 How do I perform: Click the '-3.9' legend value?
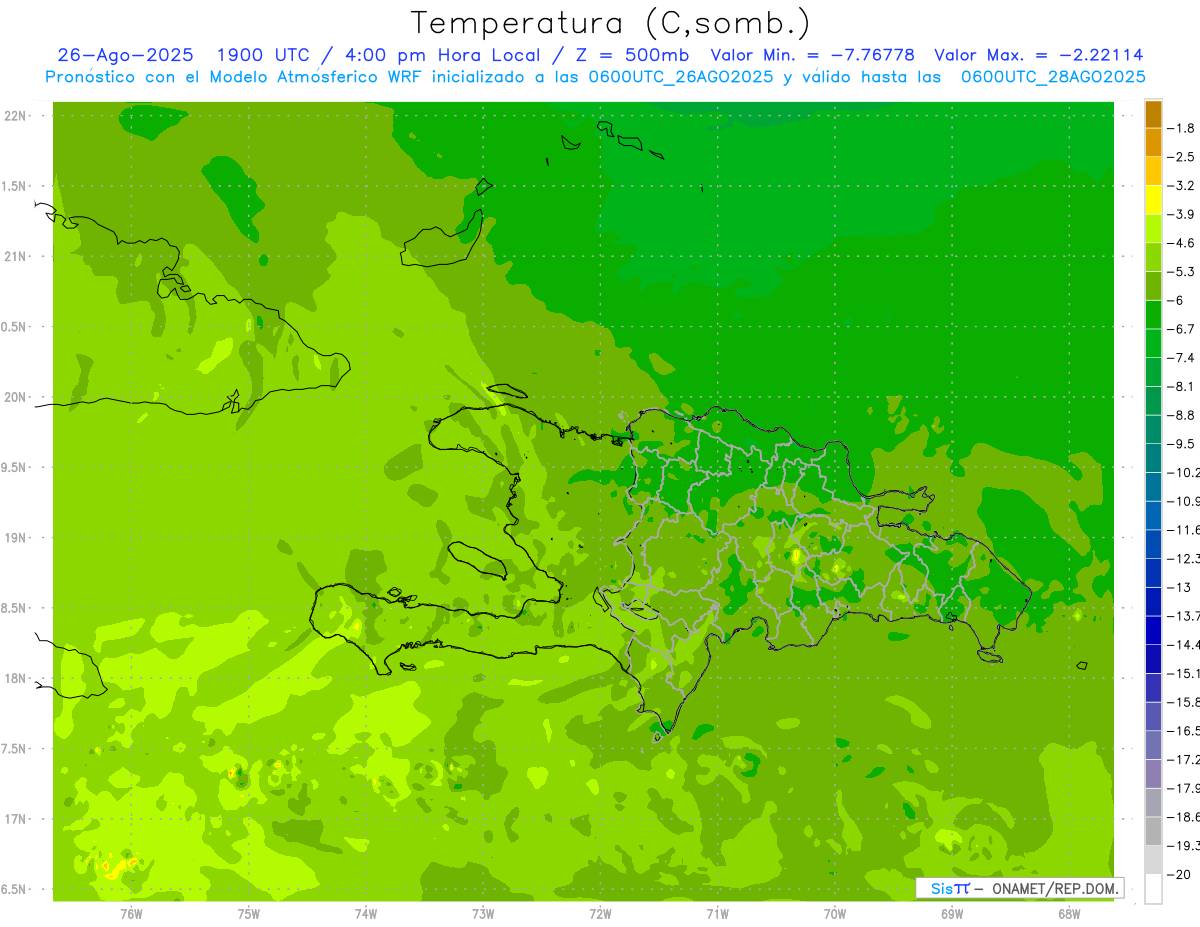[x=1182, y=214]
